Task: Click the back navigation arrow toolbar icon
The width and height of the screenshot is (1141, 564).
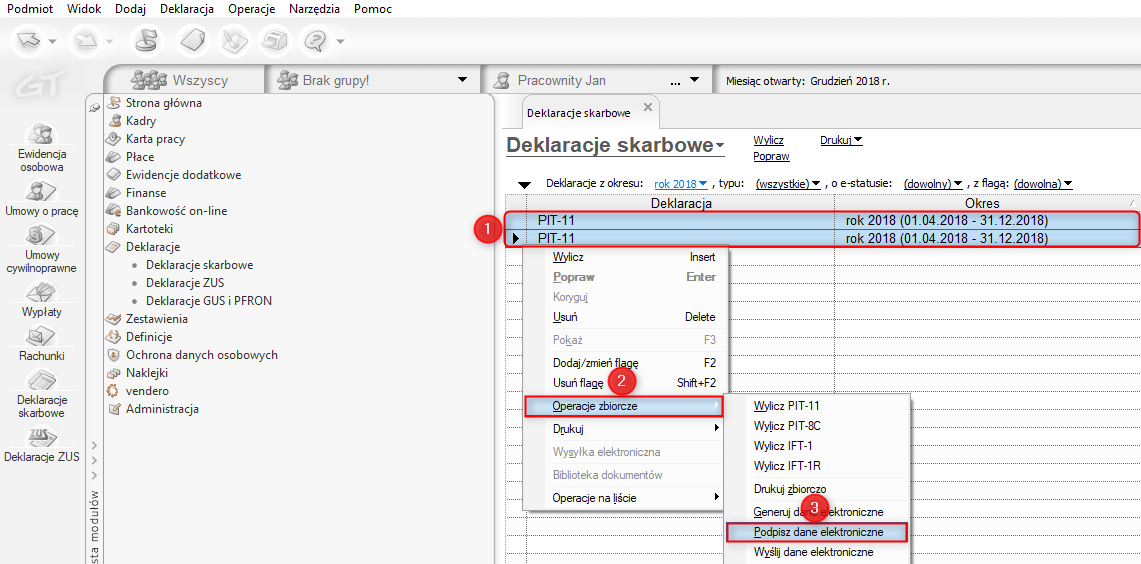Action: tap(28, 41)
